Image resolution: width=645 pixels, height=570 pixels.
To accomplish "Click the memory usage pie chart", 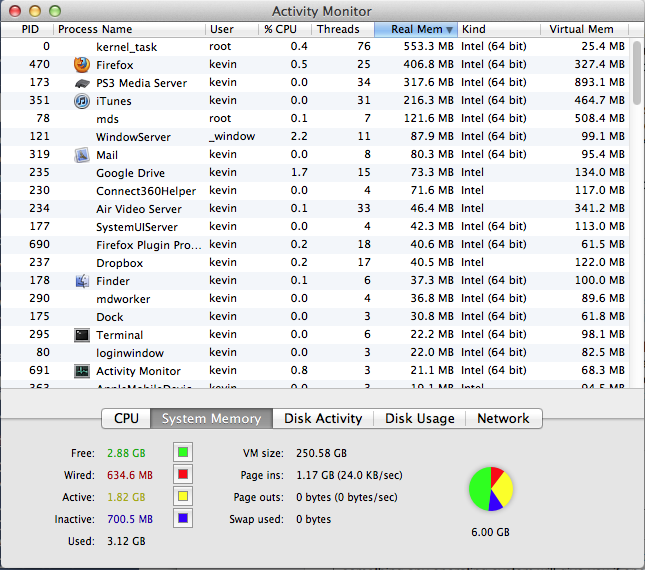I will click(491, 489).
